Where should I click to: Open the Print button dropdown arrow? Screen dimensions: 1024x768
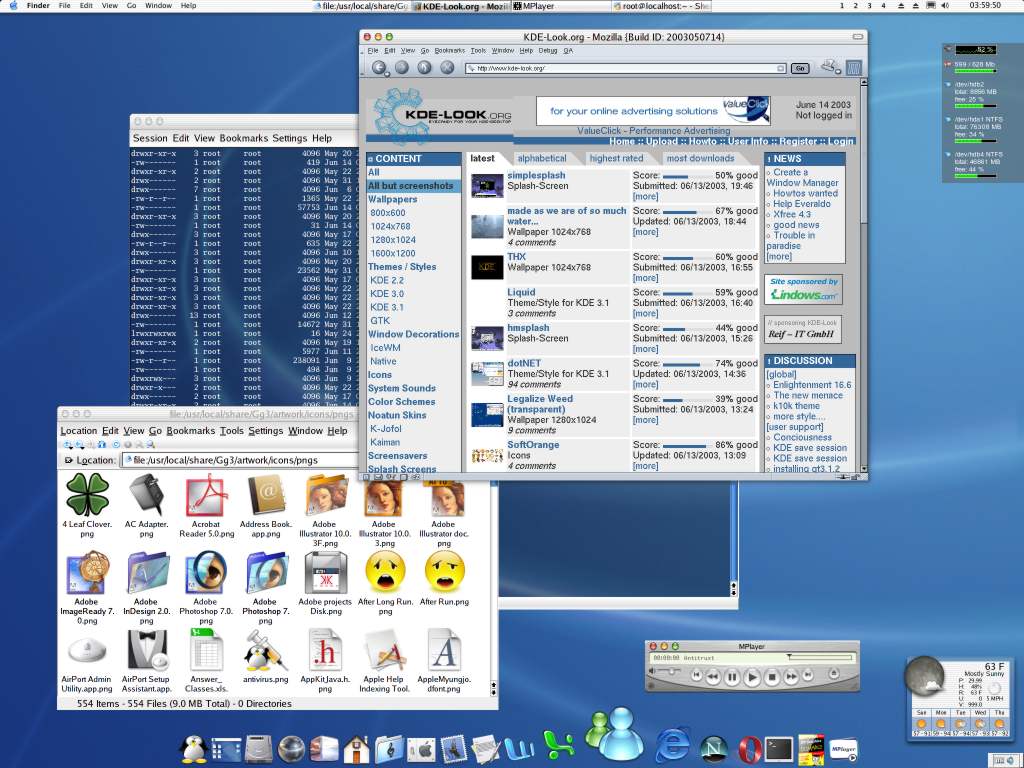click(837, 71)
